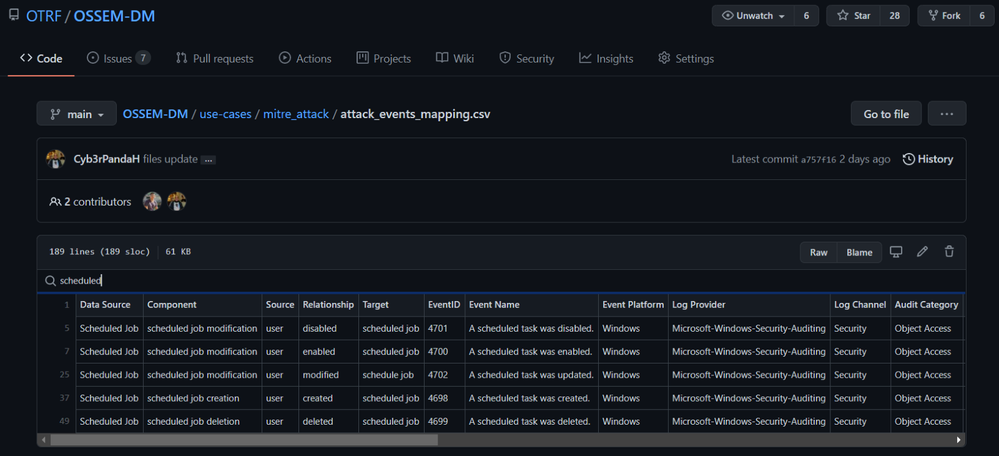Click the EventID column header

(x=444, y=304)
